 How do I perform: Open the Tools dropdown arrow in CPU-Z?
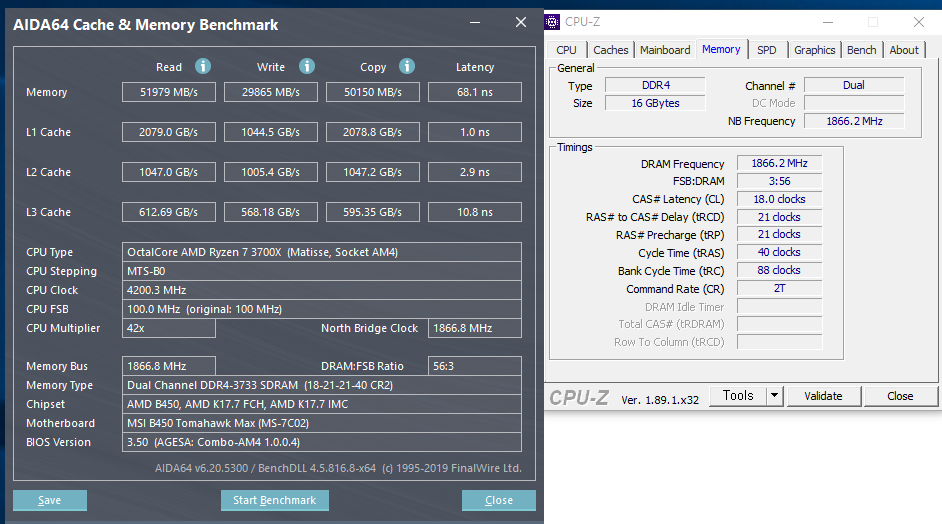click(x=774, y=395)
